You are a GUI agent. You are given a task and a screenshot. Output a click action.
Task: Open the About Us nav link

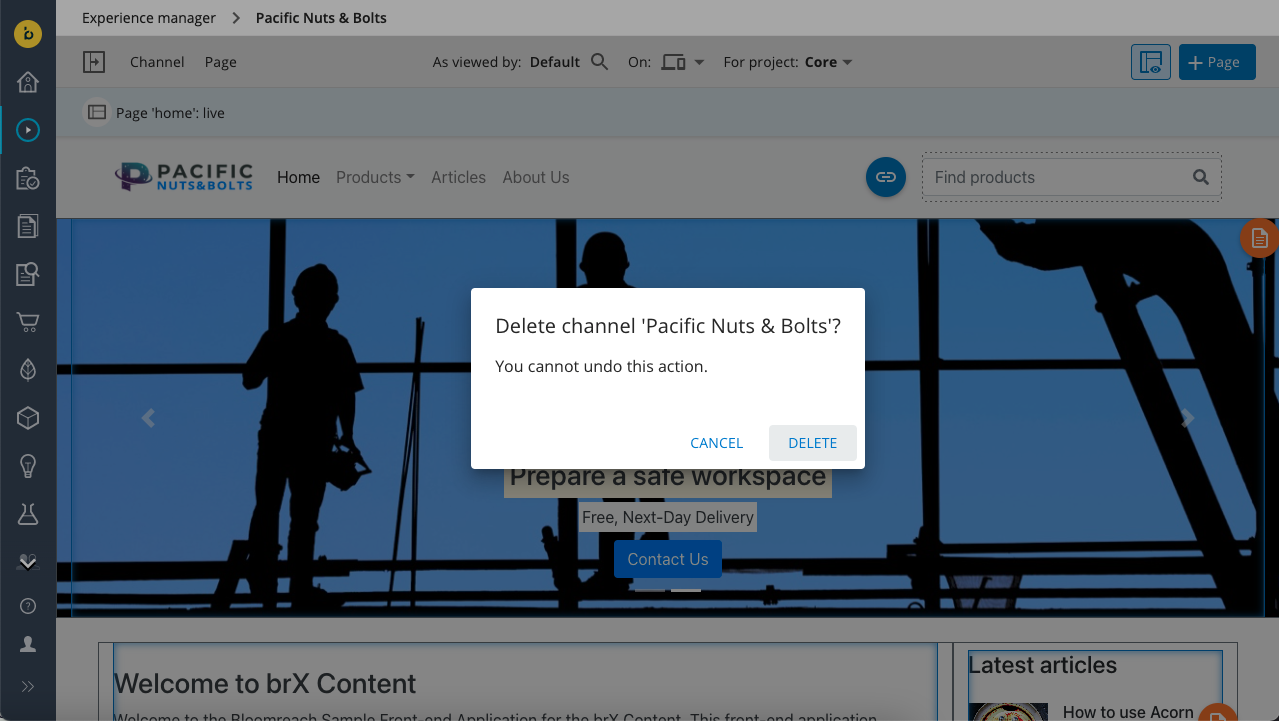coord(536,177)
